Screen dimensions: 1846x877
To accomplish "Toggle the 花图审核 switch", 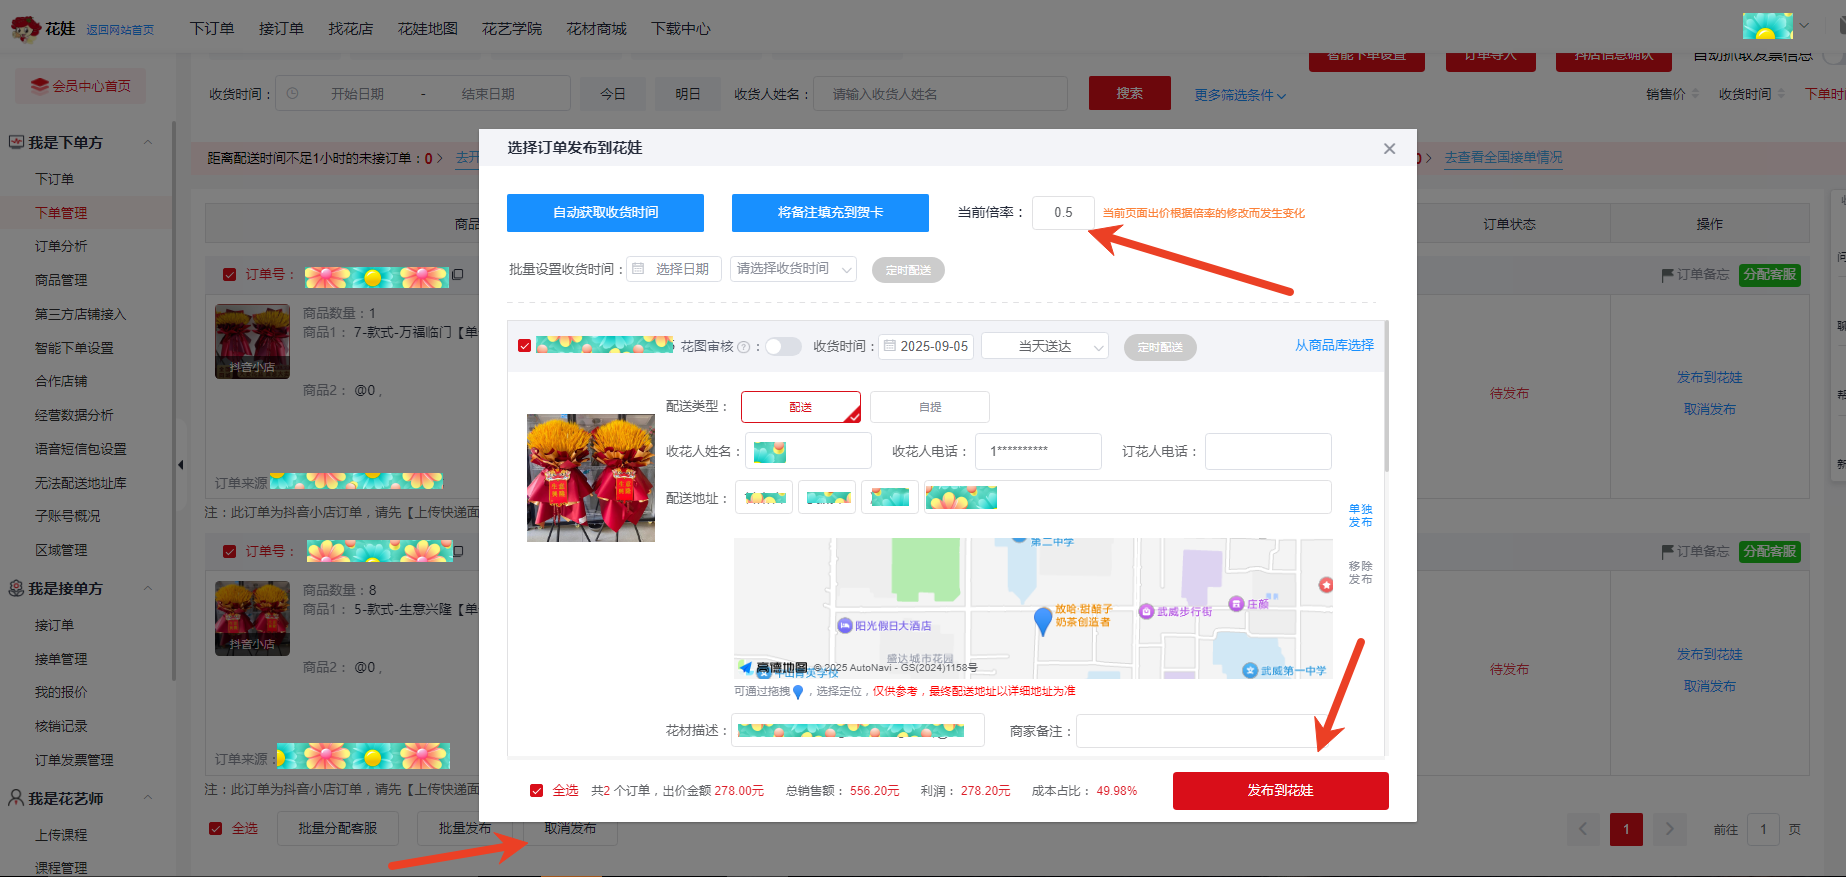I will point(783,346).
